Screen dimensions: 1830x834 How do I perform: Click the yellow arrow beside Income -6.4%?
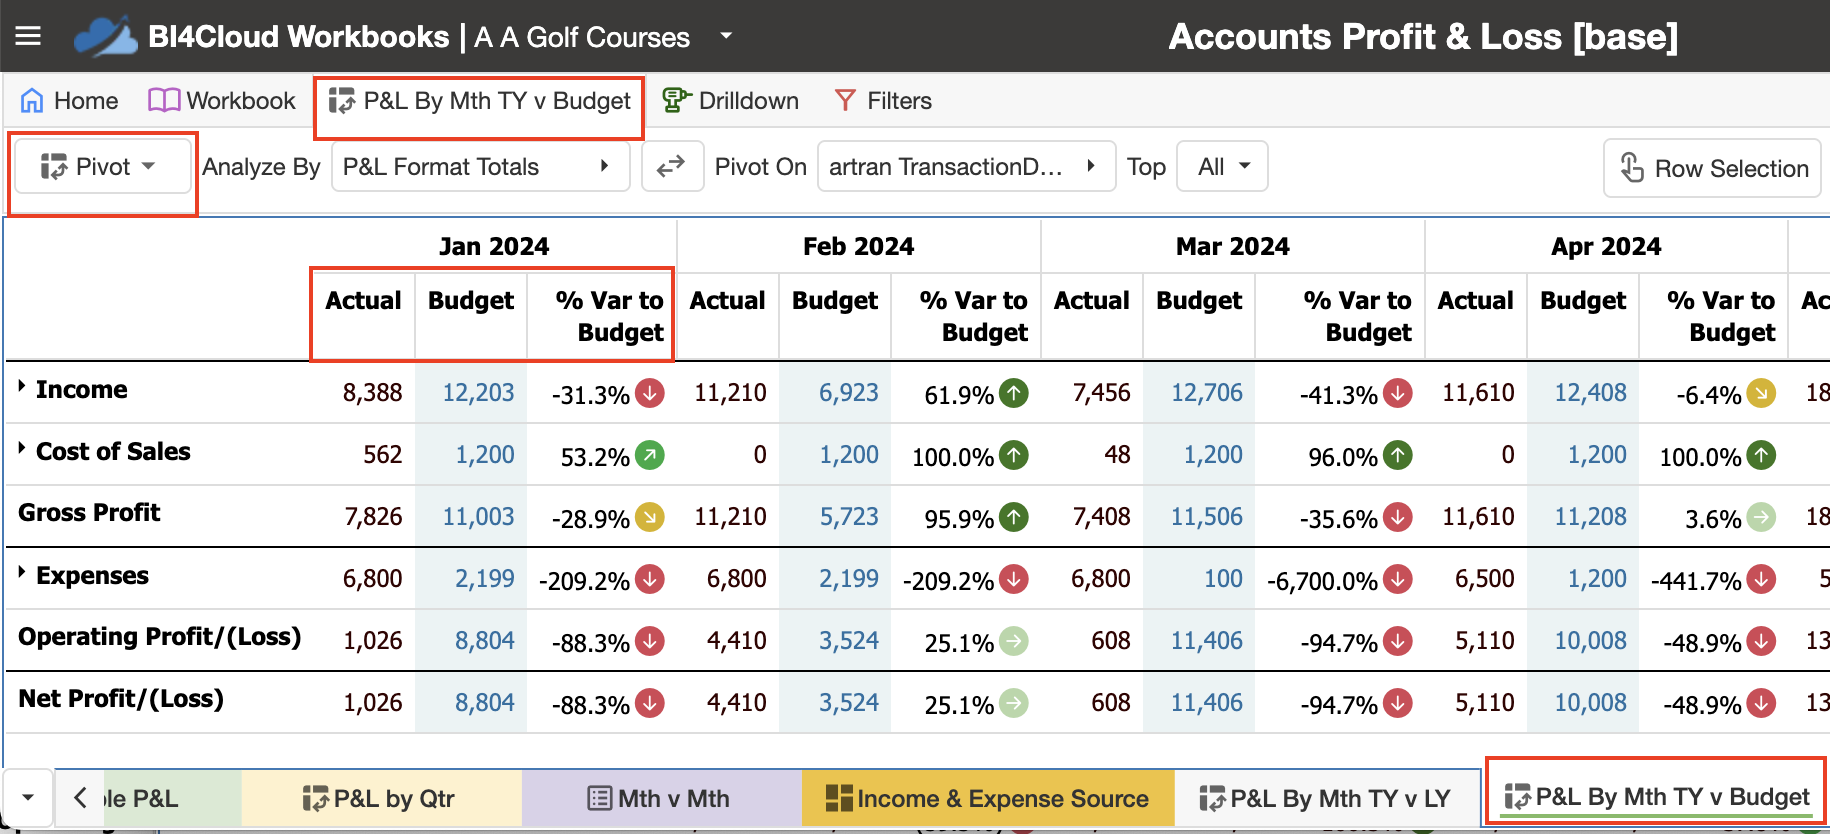[x=1761, y=393]
